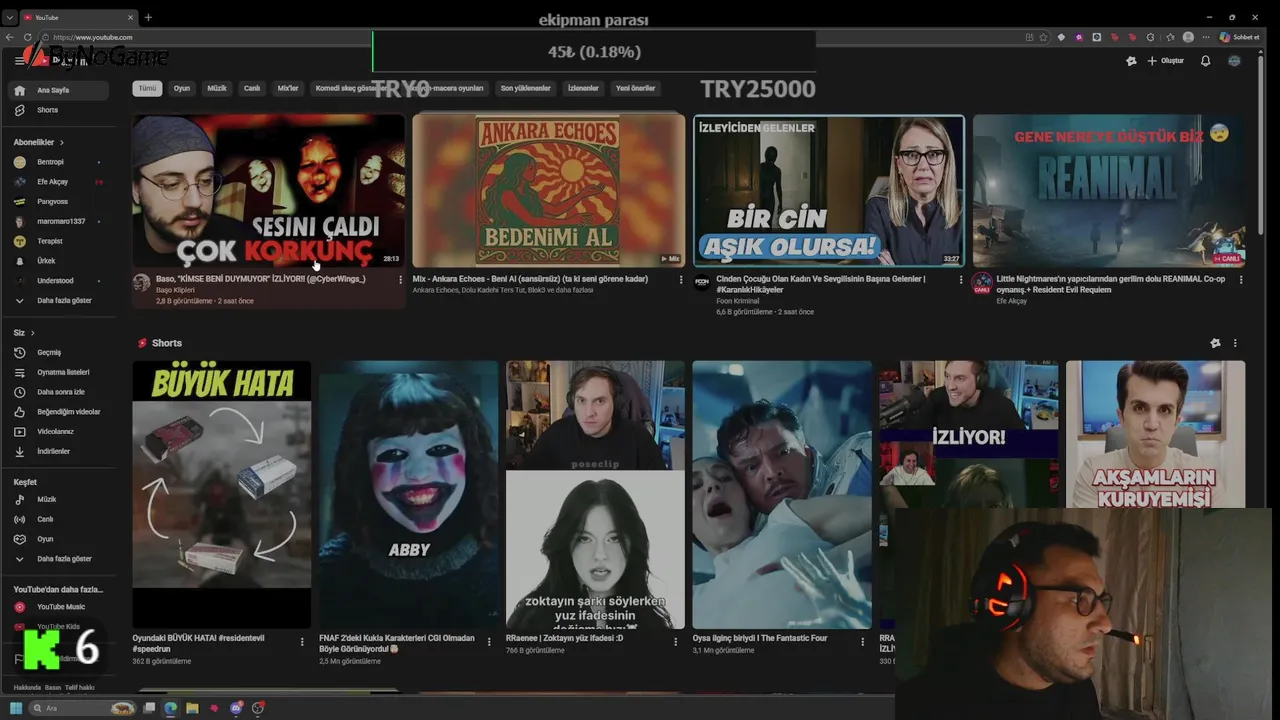Image resolution: width=1280 pixels, height=720 pixels.
Task: Click the Windows taskbar search box
Action: point(83,708)
